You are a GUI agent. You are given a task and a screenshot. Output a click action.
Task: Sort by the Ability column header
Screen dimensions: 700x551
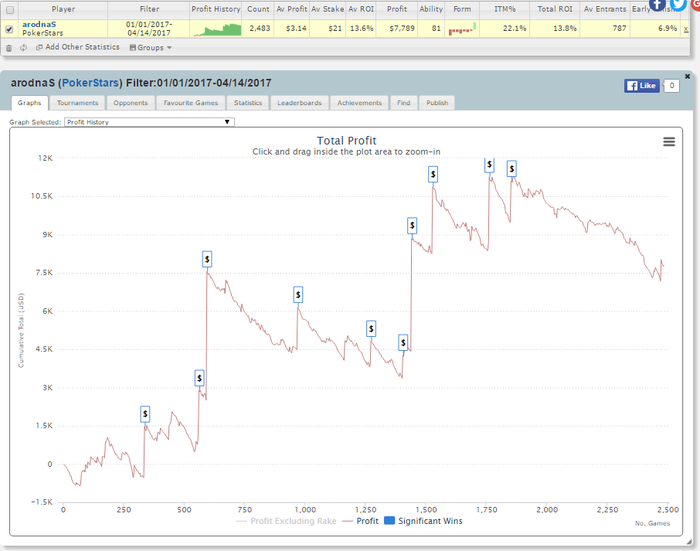tap(431, 9)
